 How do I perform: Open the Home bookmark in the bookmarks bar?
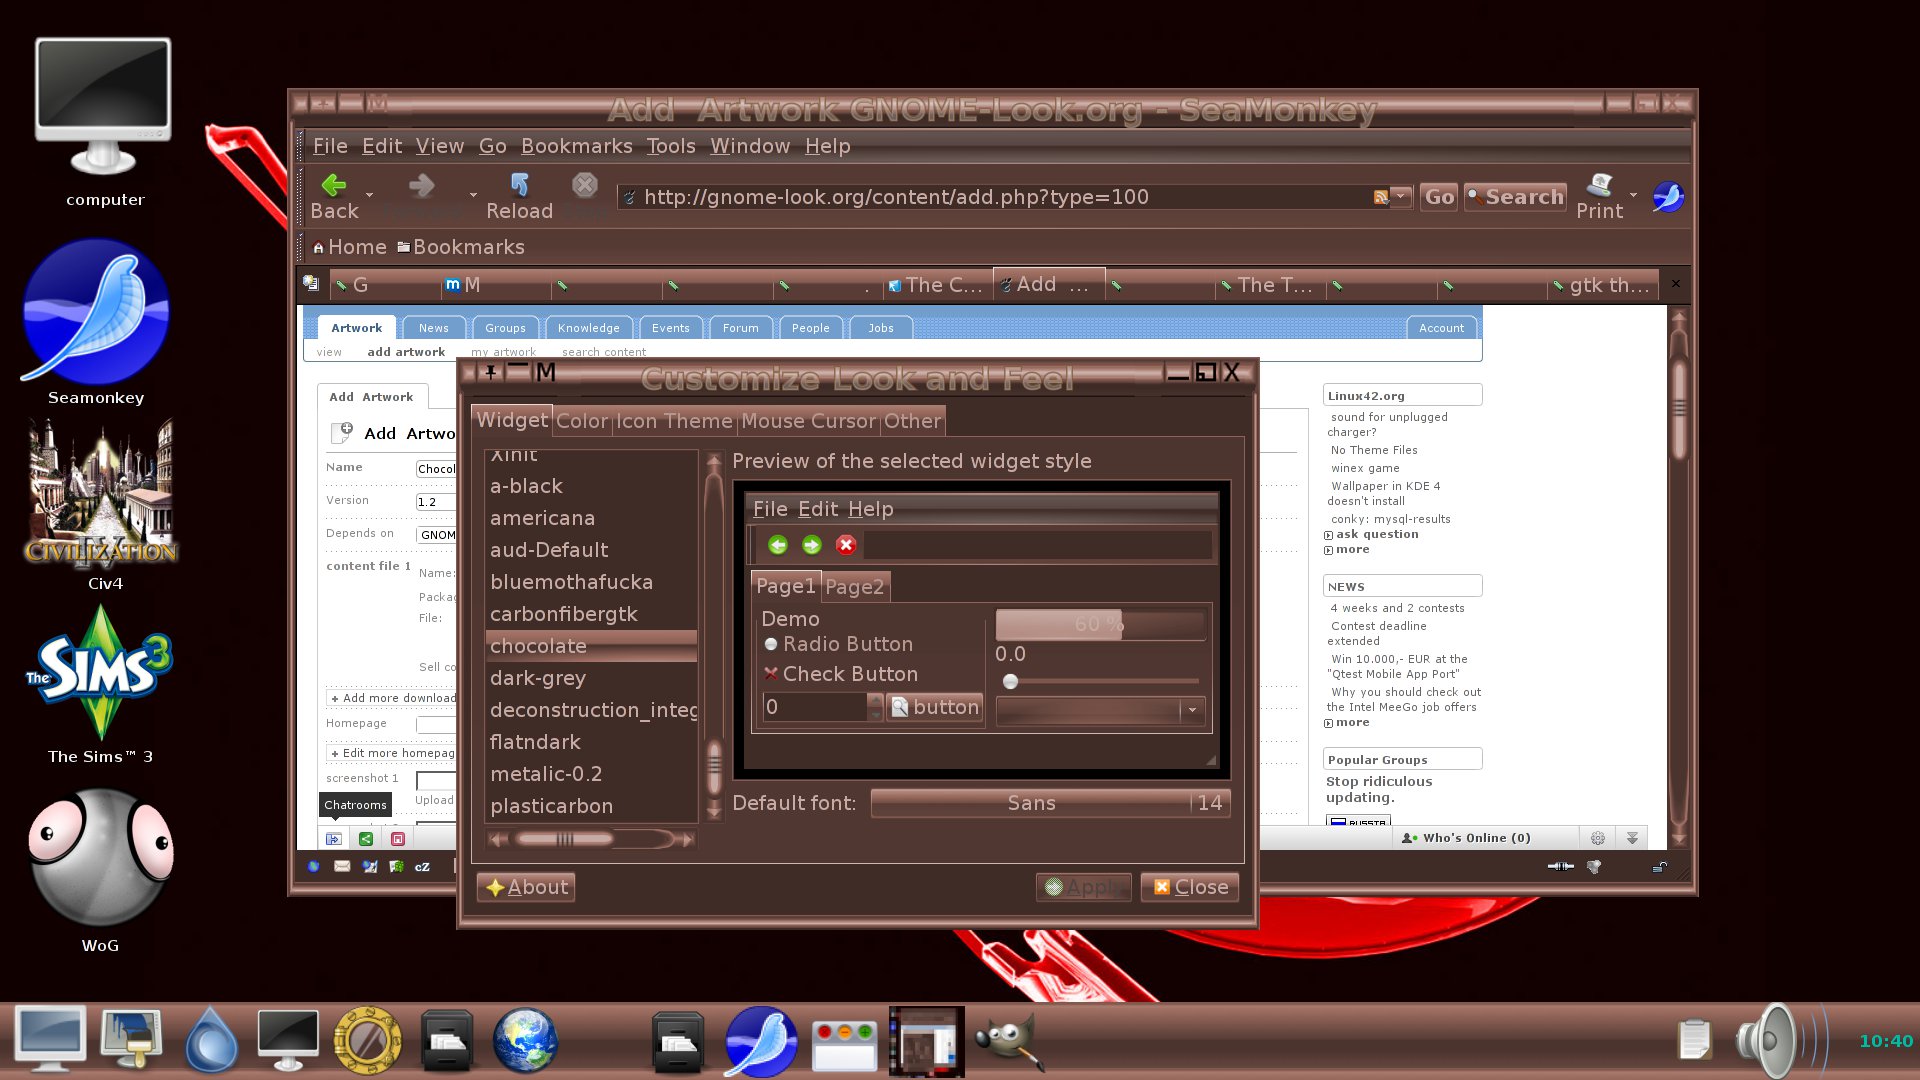349,247
